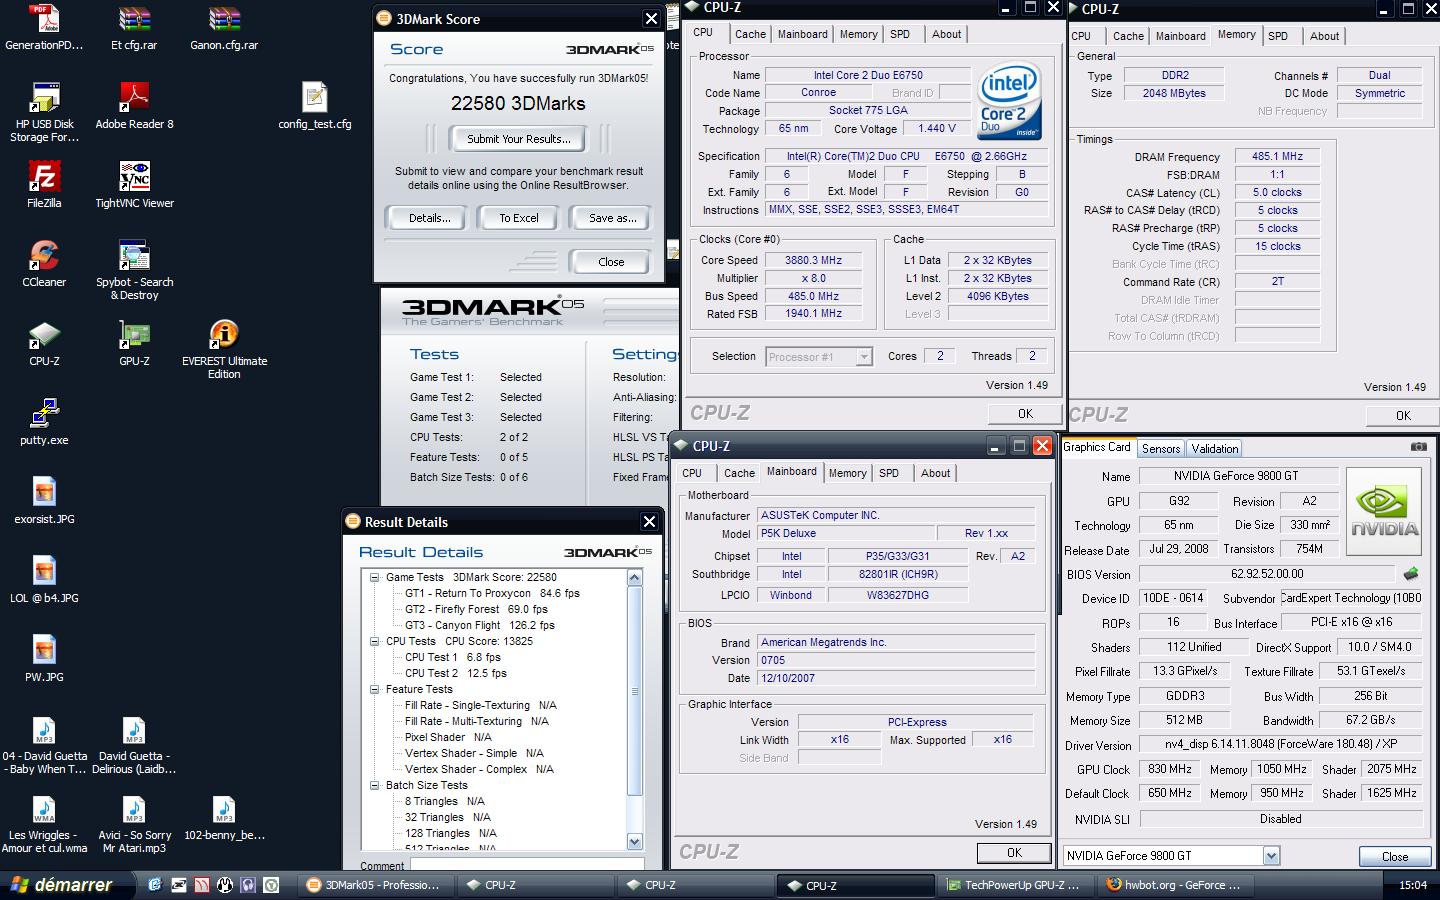Screen dimensions: 1440x900
Task: Click the Core Speed 3880.3 MHz value
Action: (814, 260)
